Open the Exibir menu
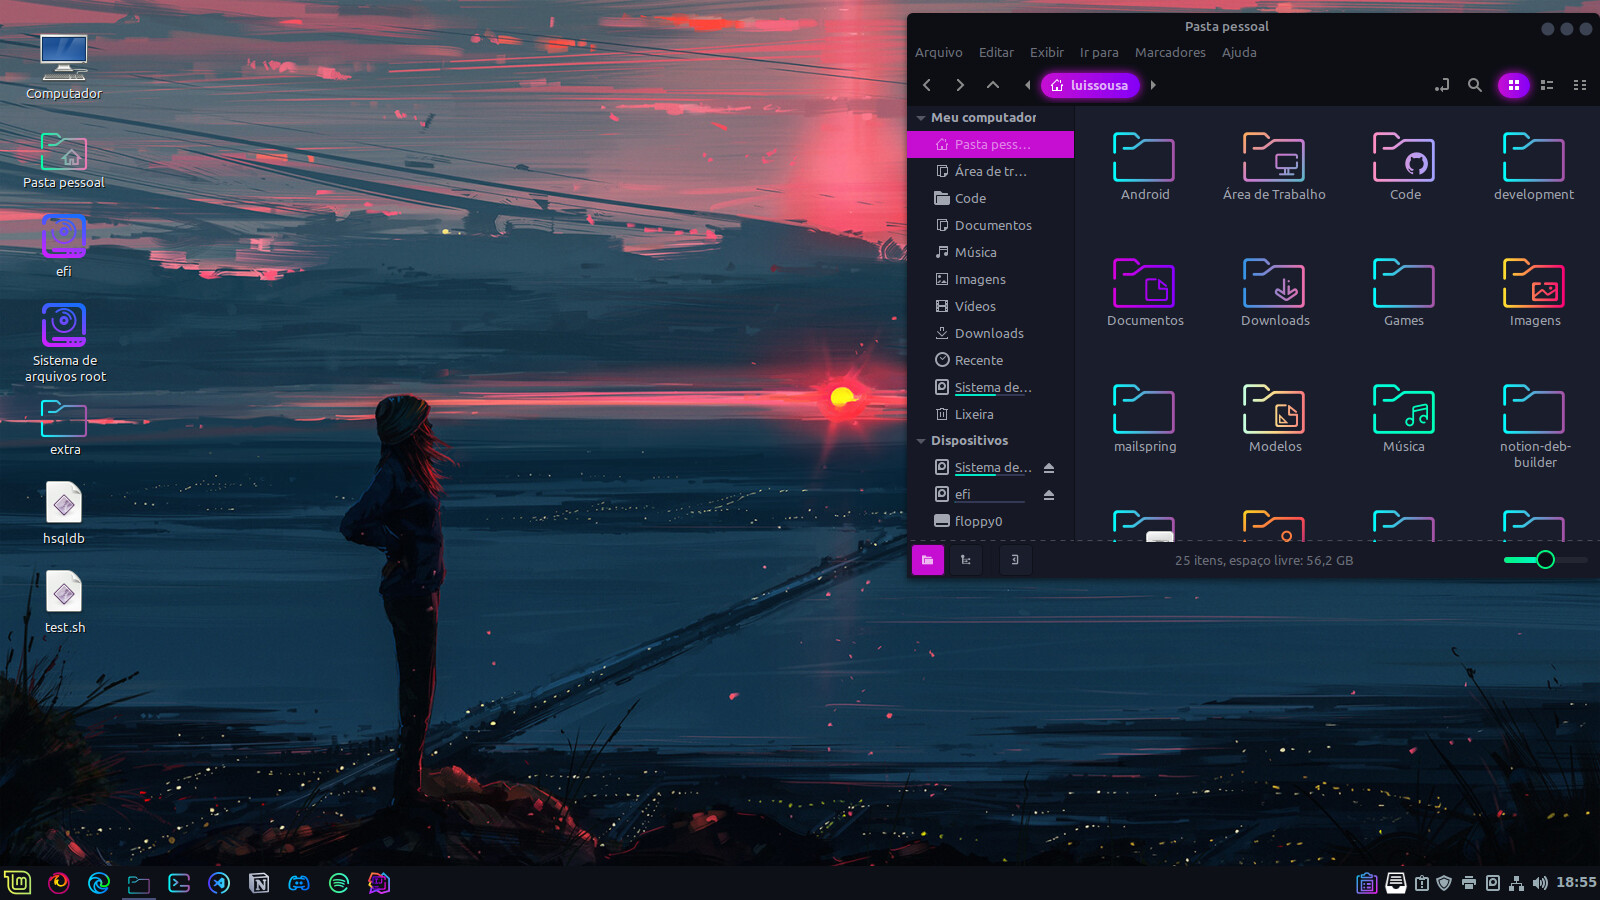 [1046, 53]
